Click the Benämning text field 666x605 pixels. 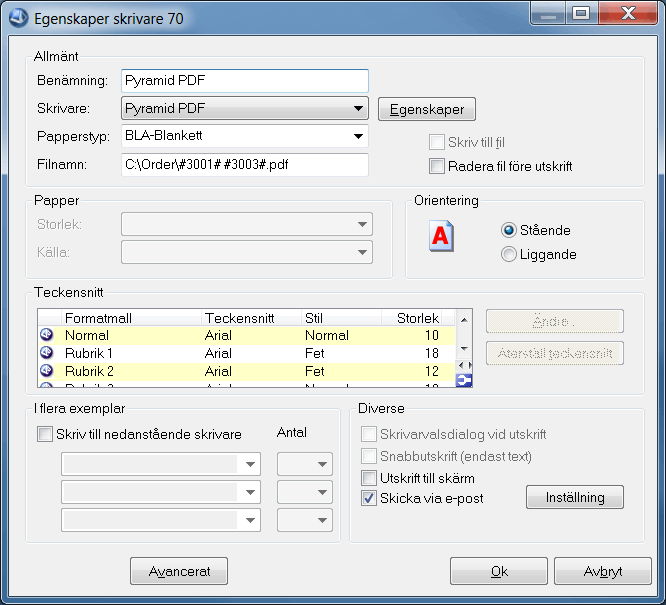tap(245, 81)
